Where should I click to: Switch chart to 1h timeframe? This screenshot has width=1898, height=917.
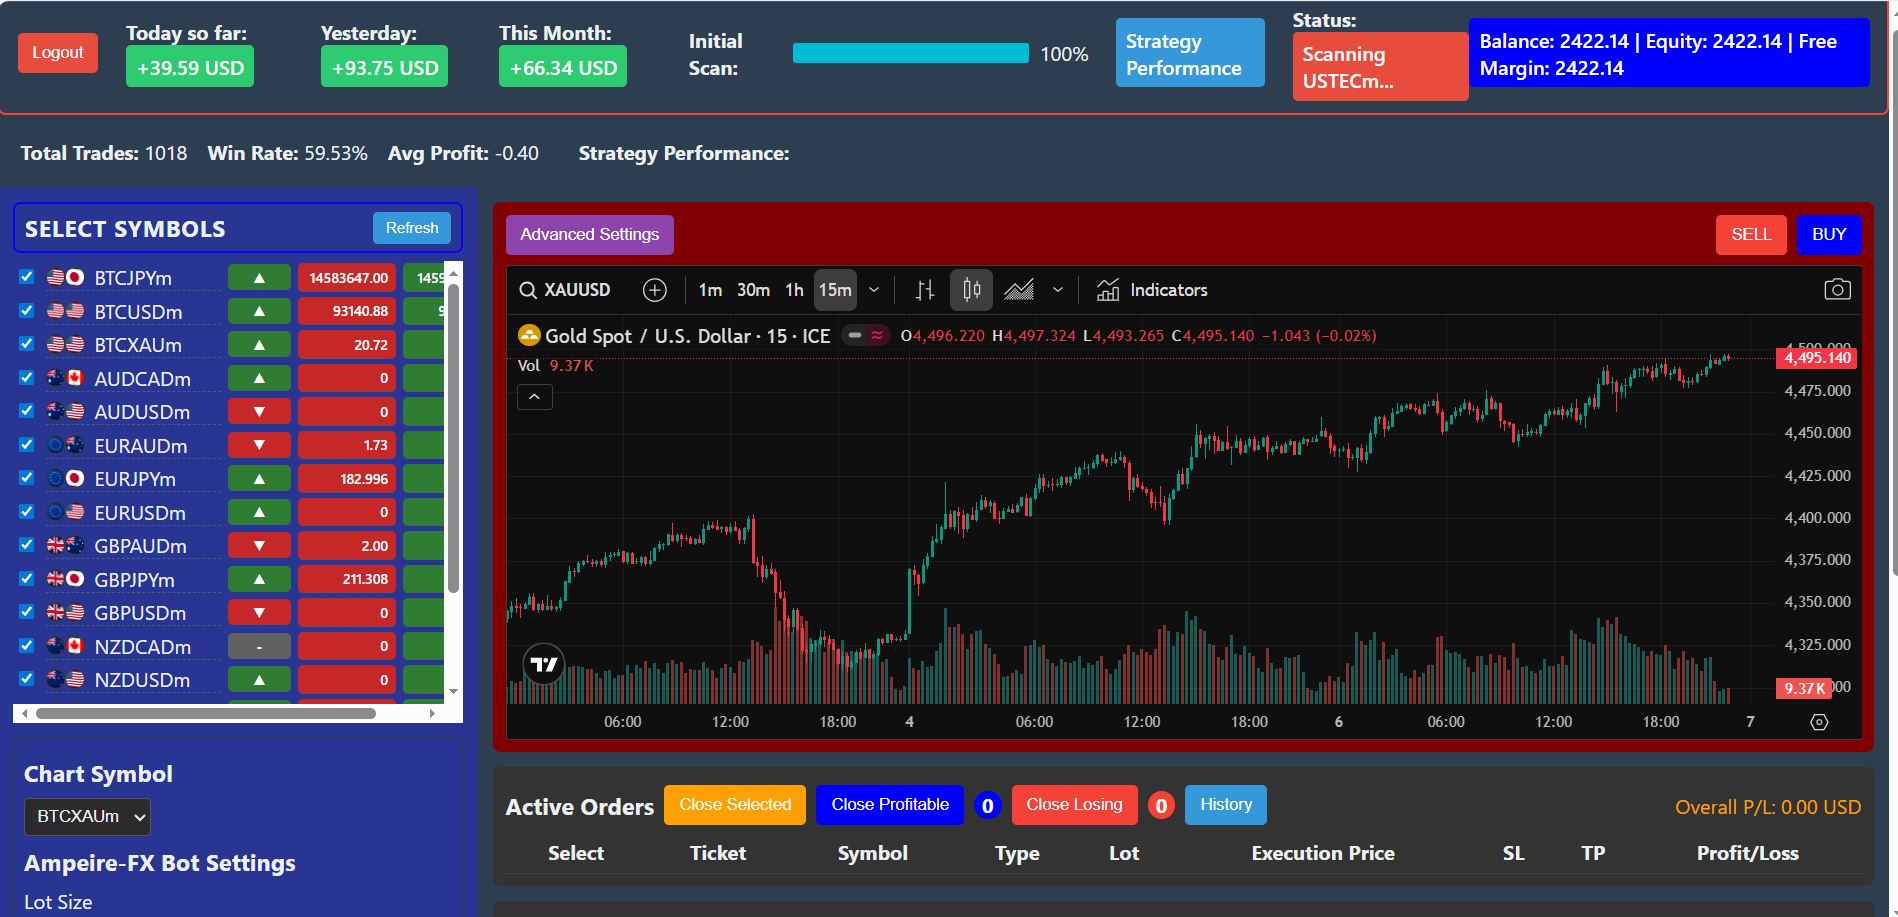tap(794, 290)
